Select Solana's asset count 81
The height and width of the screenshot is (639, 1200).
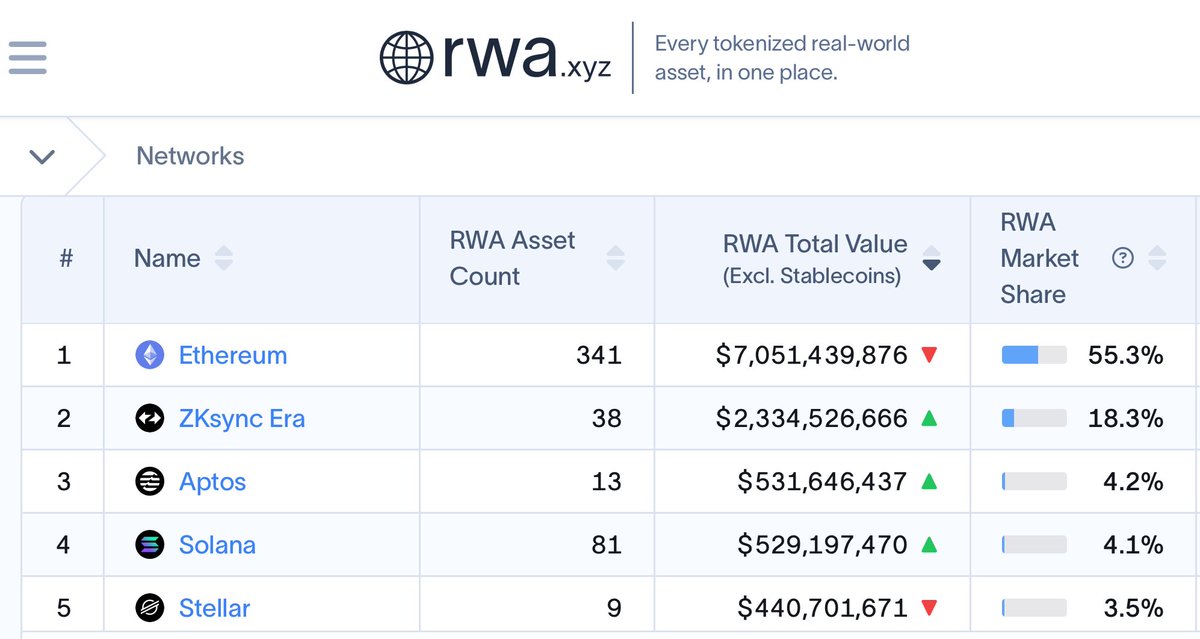click(x=607, y=544)
